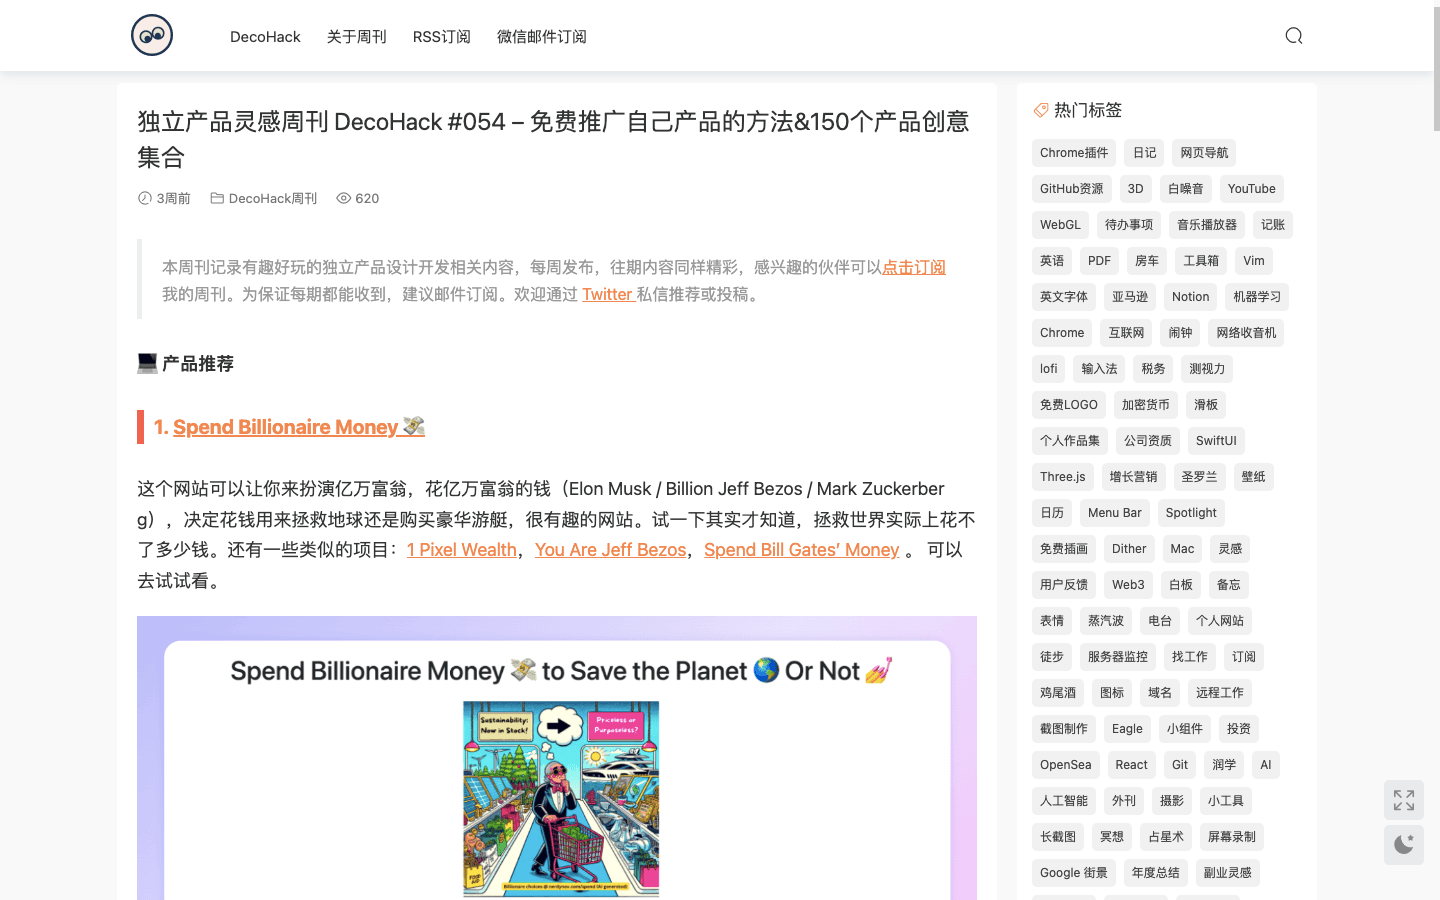Select the React tag
1440x900 pixels.
pos(1132,765)
